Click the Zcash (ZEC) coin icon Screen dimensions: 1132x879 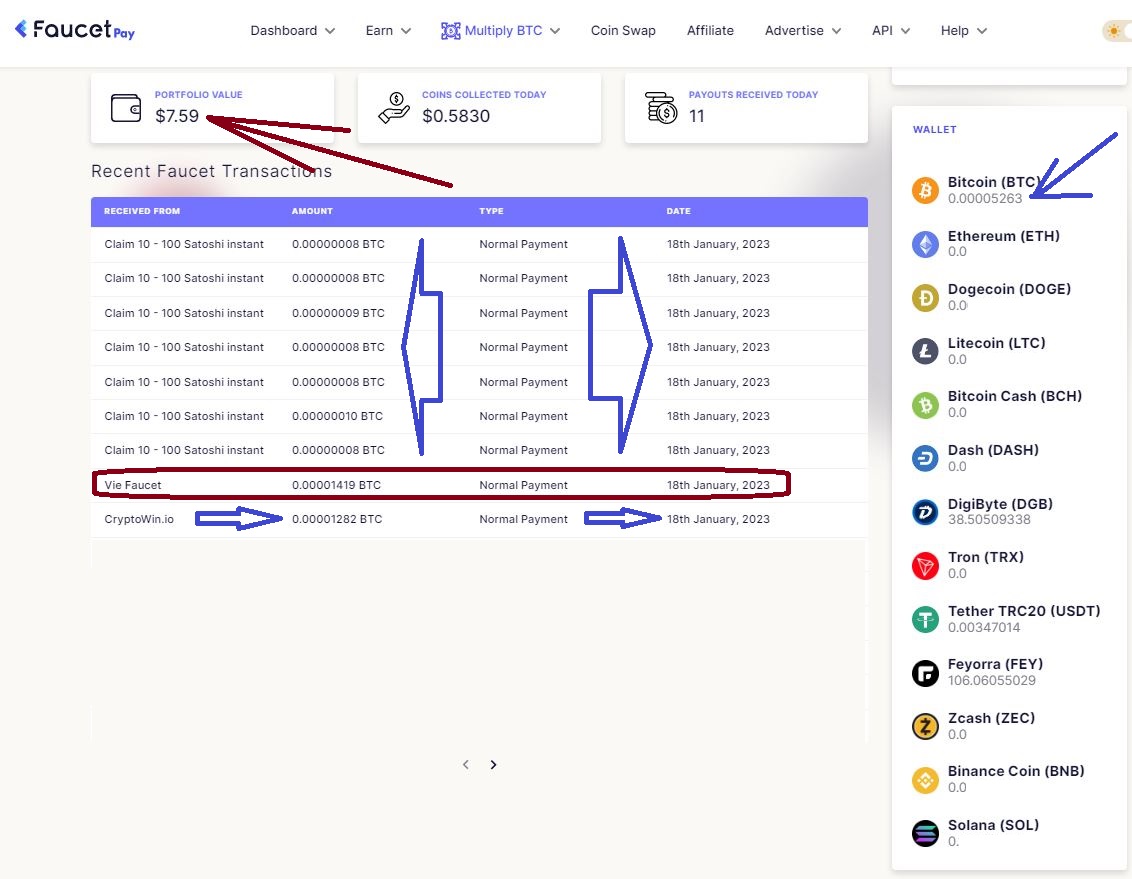pyautogui.click(x=925, y=726)
